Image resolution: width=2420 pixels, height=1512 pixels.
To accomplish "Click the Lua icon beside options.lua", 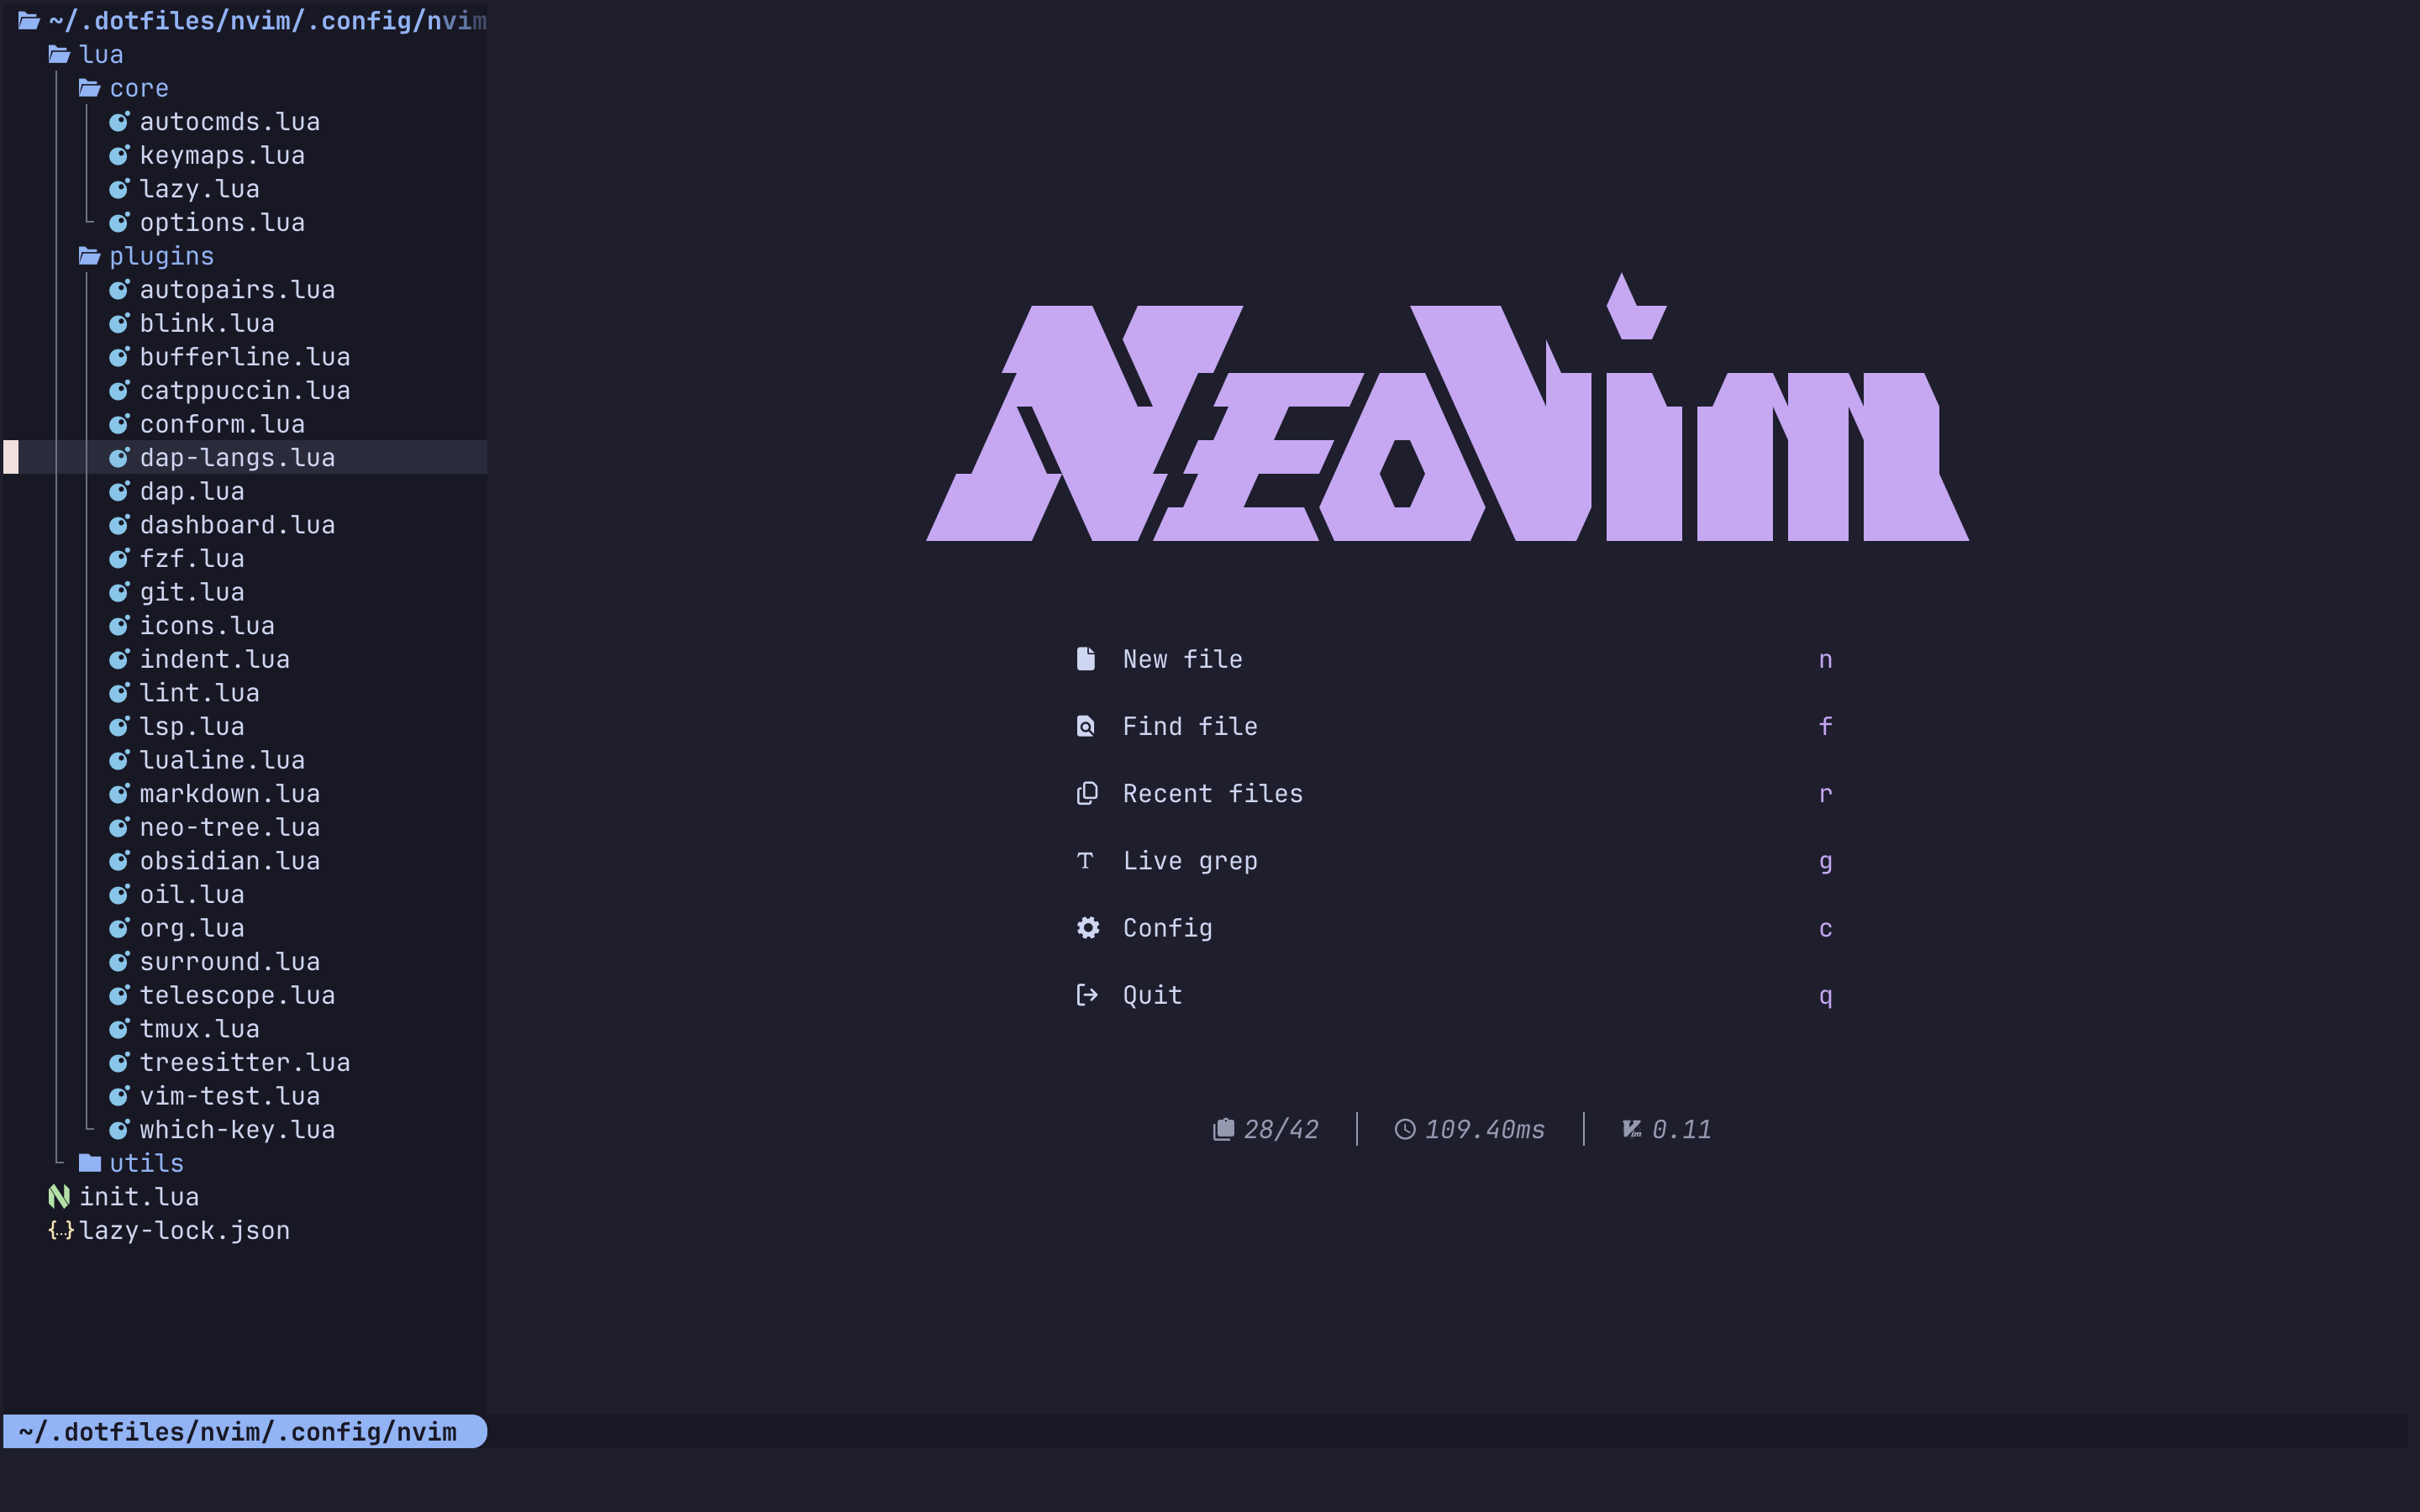I will click(119, 222).
